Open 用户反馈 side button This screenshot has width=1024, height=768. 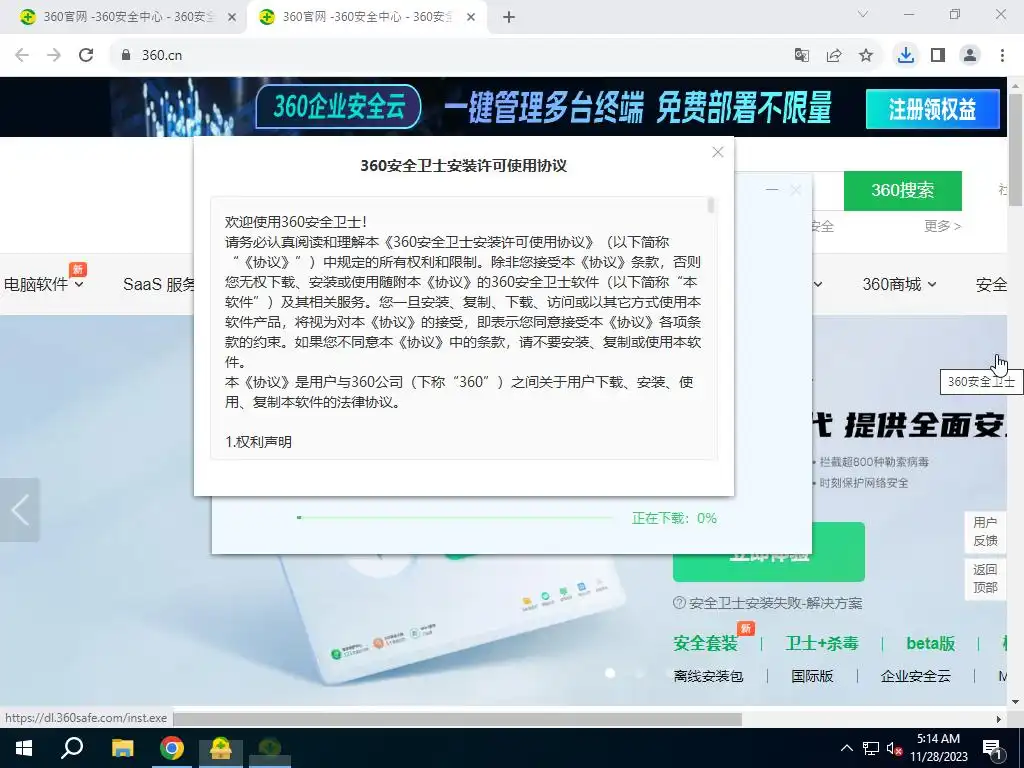pyautogui.click(x=985, y=532)
